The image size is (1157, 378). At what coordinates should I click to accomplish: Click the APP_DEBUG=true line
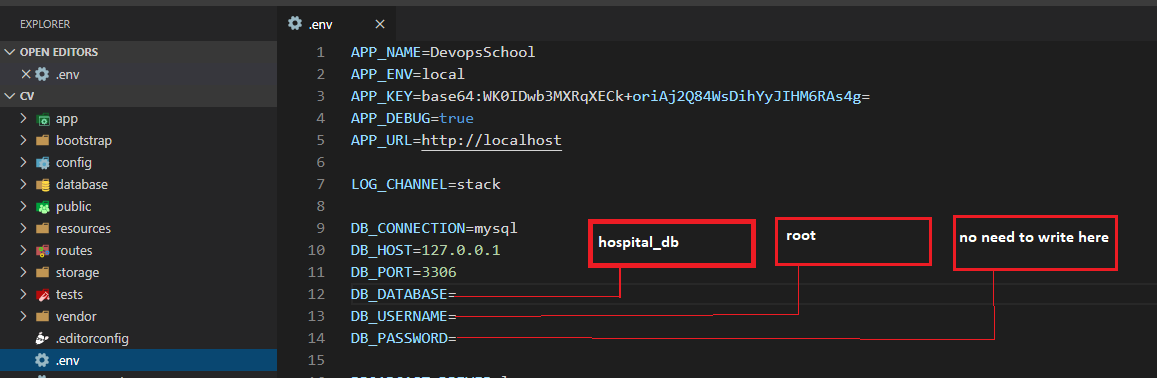point(412,118)
